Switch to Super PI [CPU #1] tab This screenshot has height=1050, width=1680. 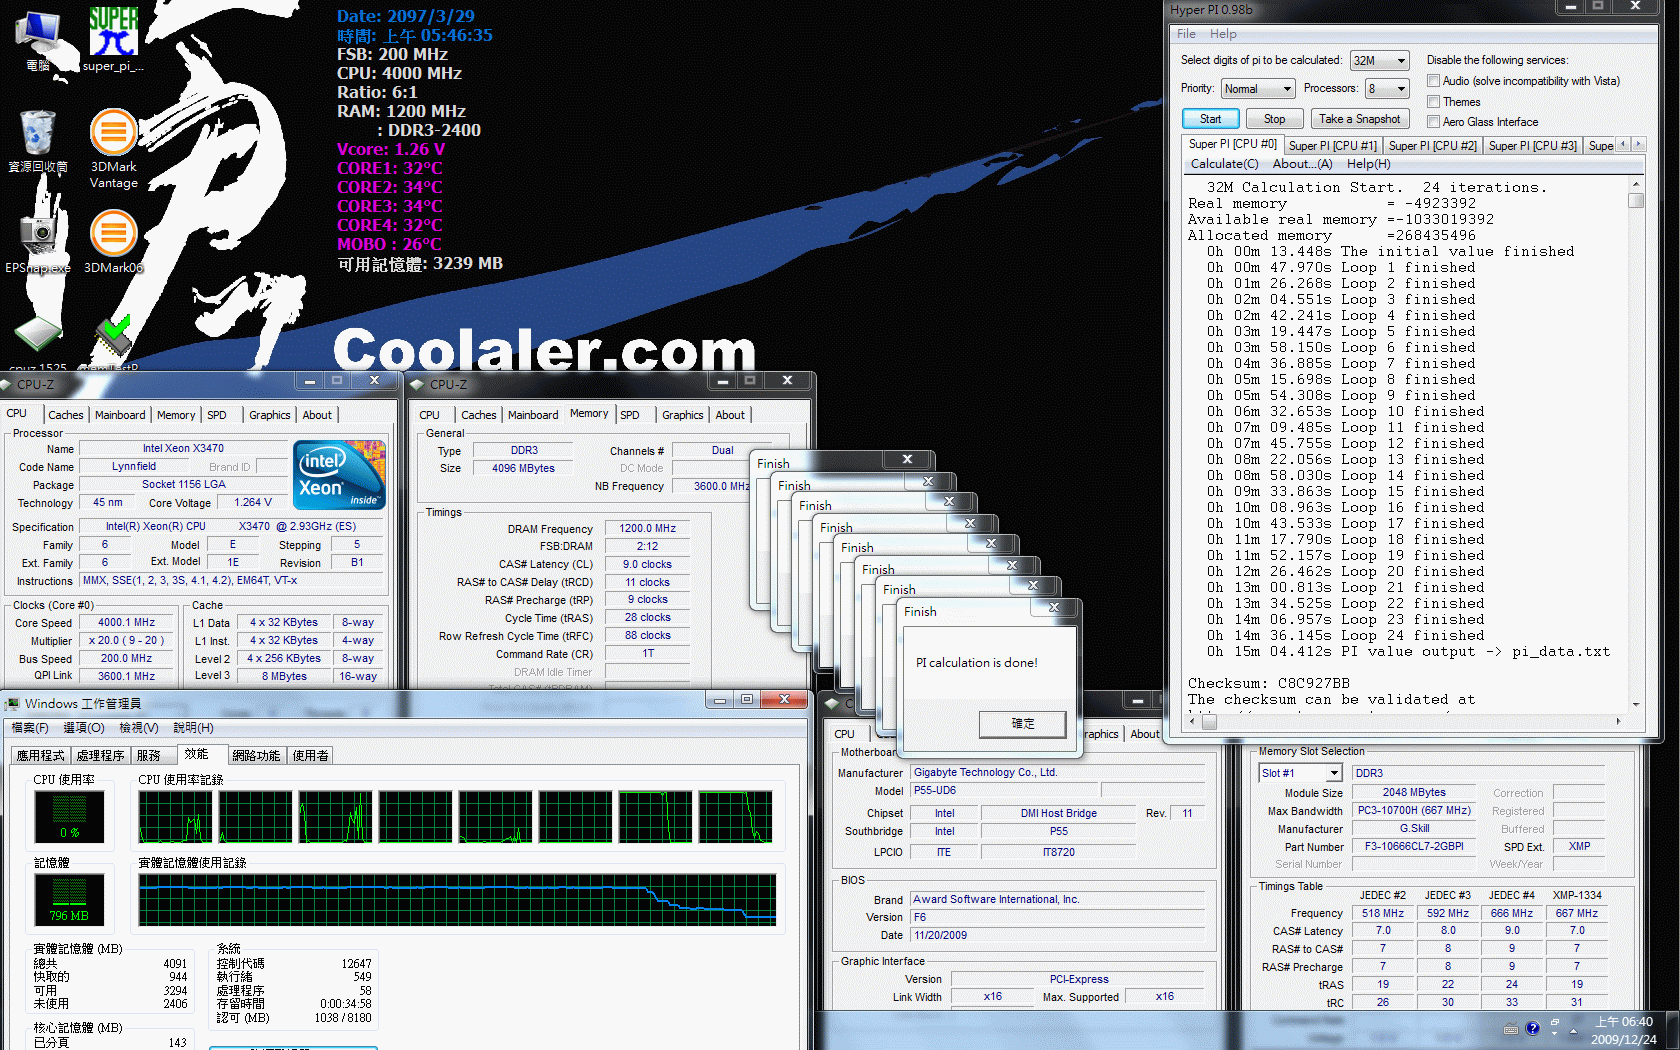(1333, 146)
